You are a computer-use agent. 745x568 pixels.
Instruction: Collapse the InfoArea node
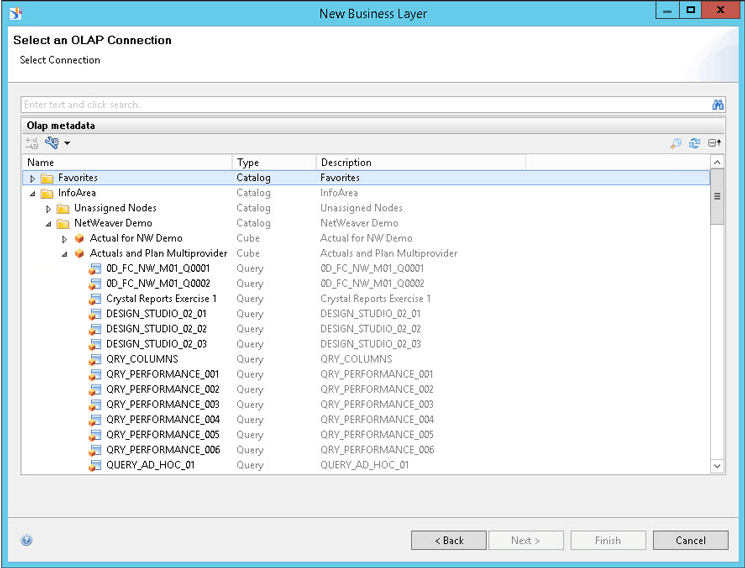(32, 194)
